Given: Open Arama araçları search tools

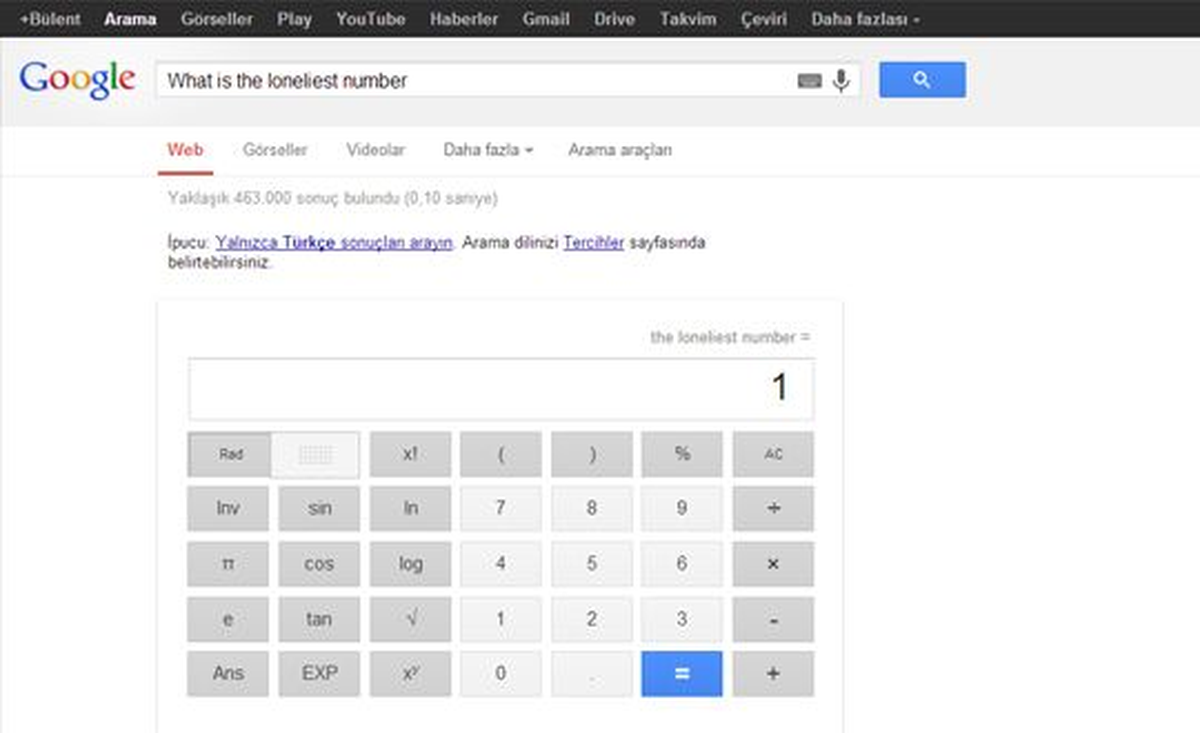Looking at the screenshot, I should 620,150.
